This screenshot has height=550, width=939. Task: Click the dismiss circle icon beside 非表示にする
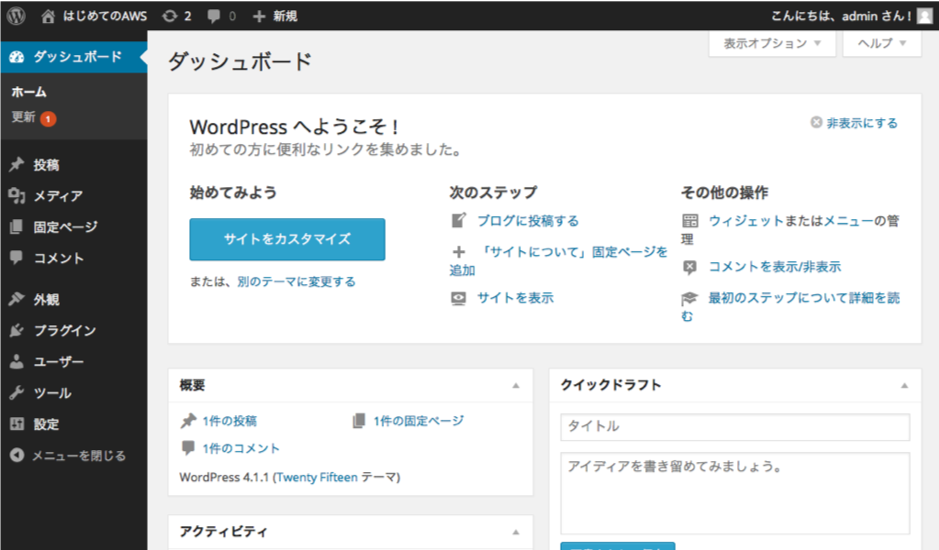click(816, 122)
